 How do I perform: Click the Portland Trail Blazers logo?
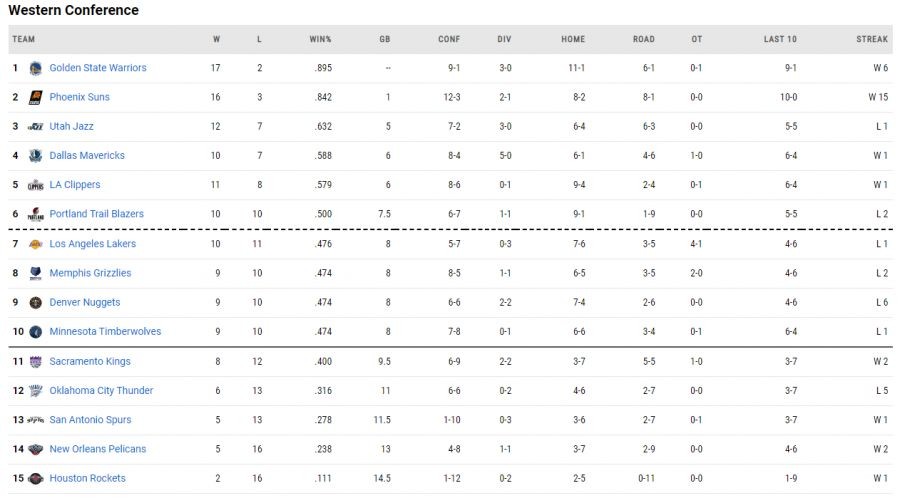[x=36, y=214]
